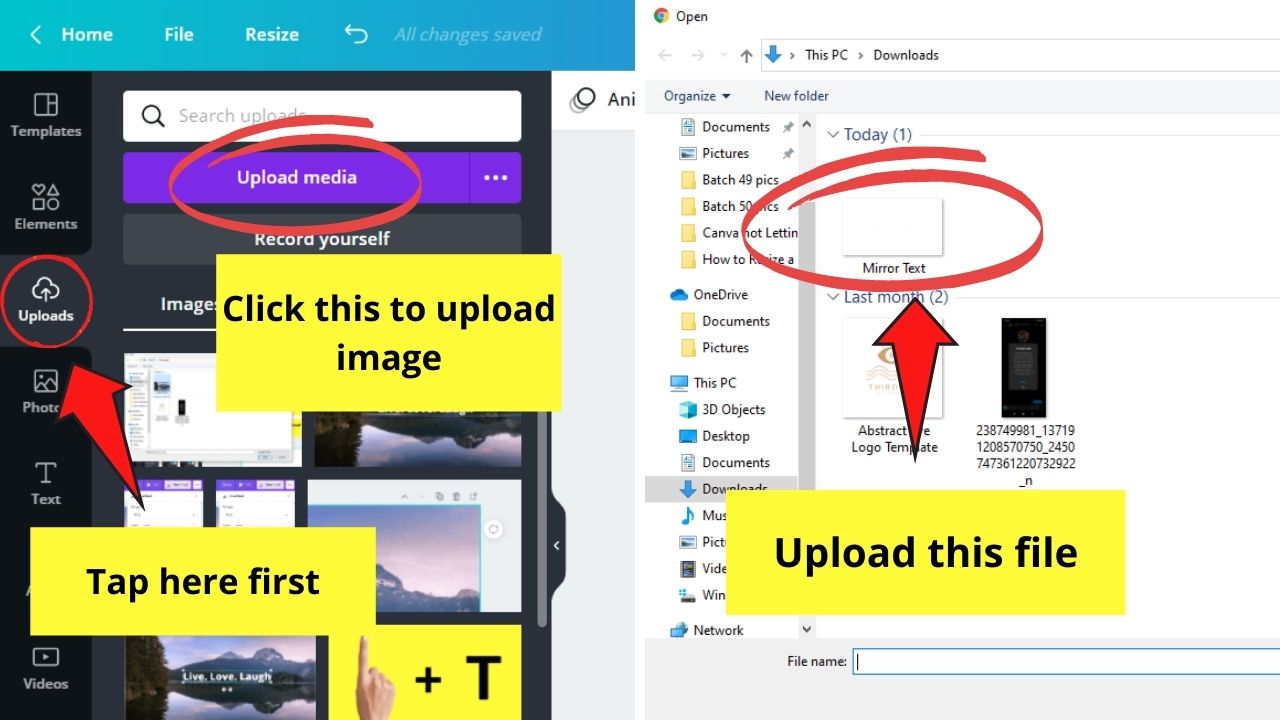
Task: Open the Videos sidebar panel
Action: (45, 669)
